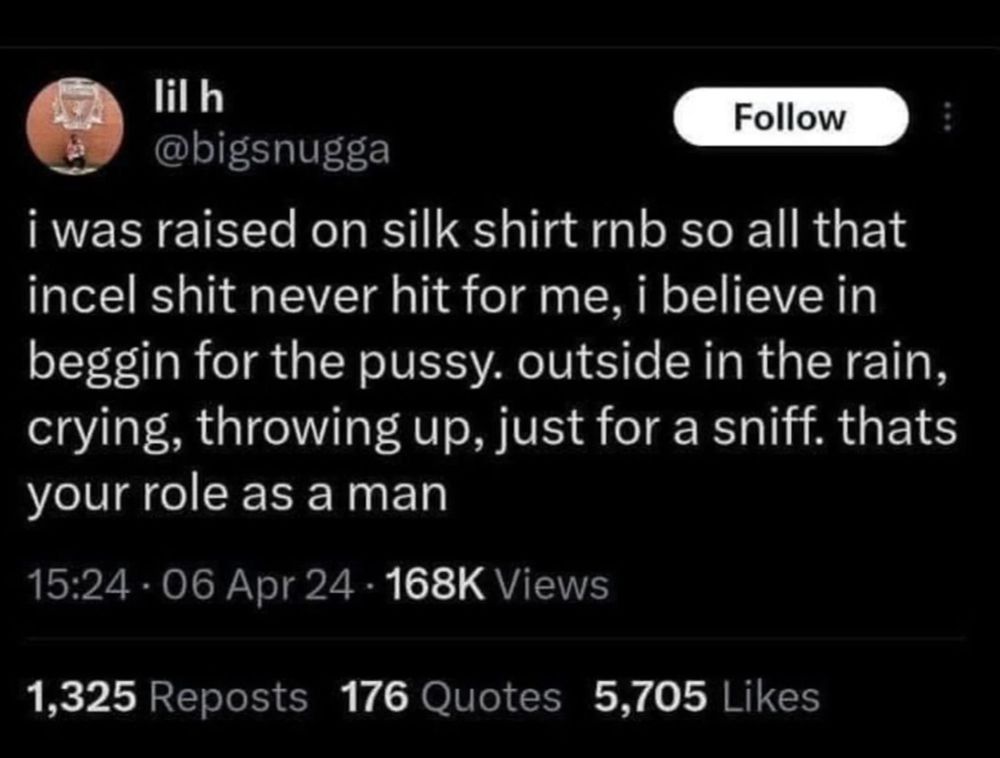
Task: Follow the user @bigsnugga
Action: click(x=790, y=116)
